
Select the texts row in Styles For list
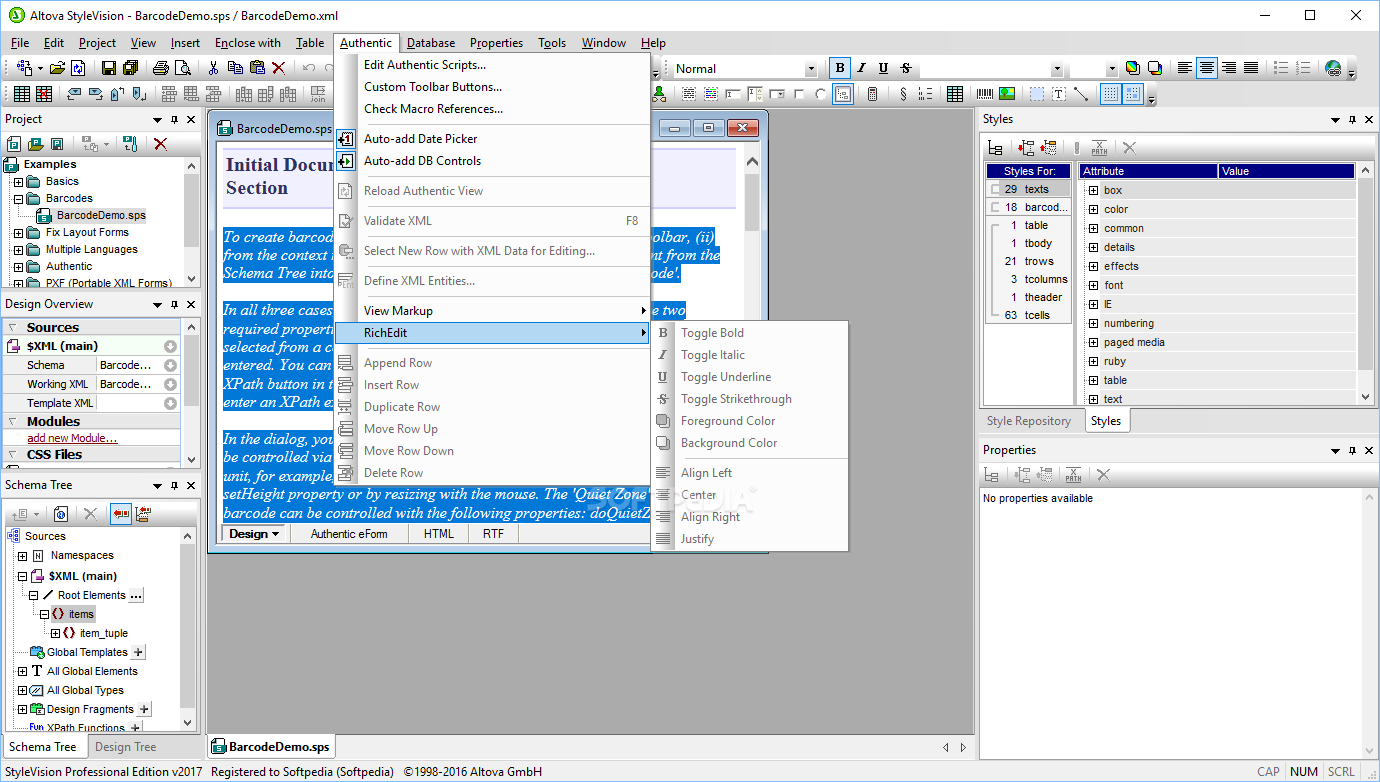(x=1028, y=189)
